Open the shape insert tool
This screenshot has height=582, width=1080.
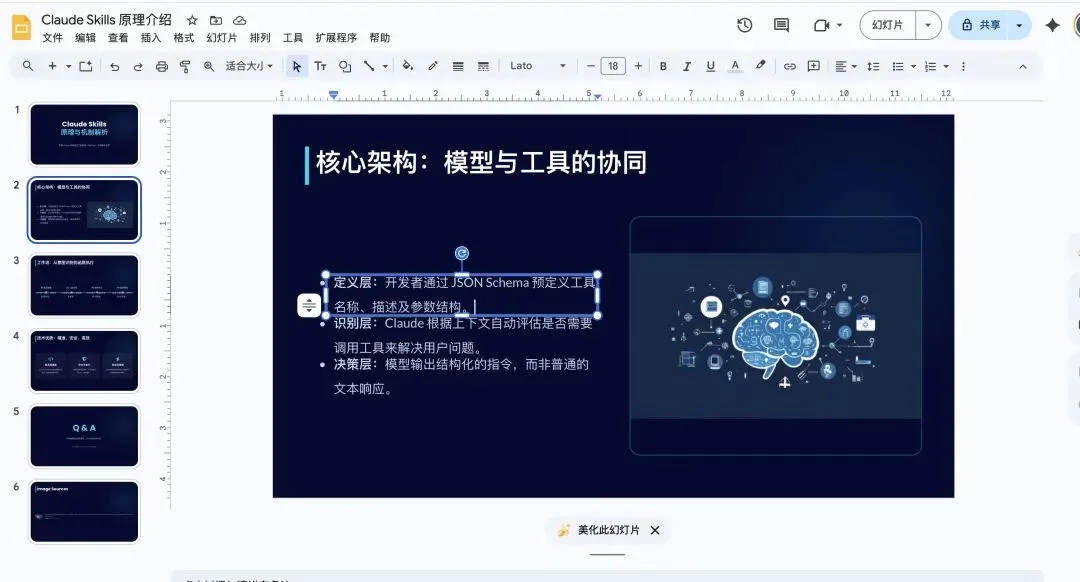pos(344,66)
